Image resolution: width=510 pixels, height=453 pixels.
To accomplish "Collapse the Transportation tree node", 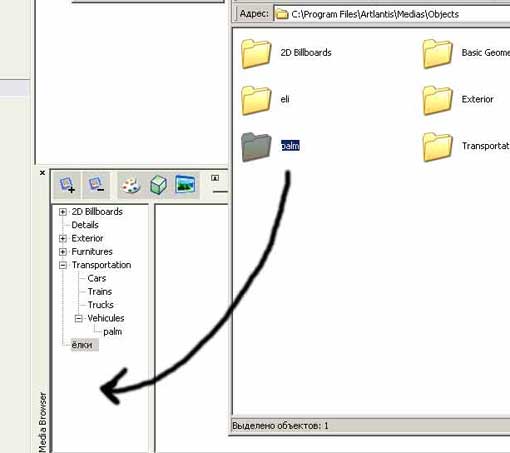I will pos(63,265).
